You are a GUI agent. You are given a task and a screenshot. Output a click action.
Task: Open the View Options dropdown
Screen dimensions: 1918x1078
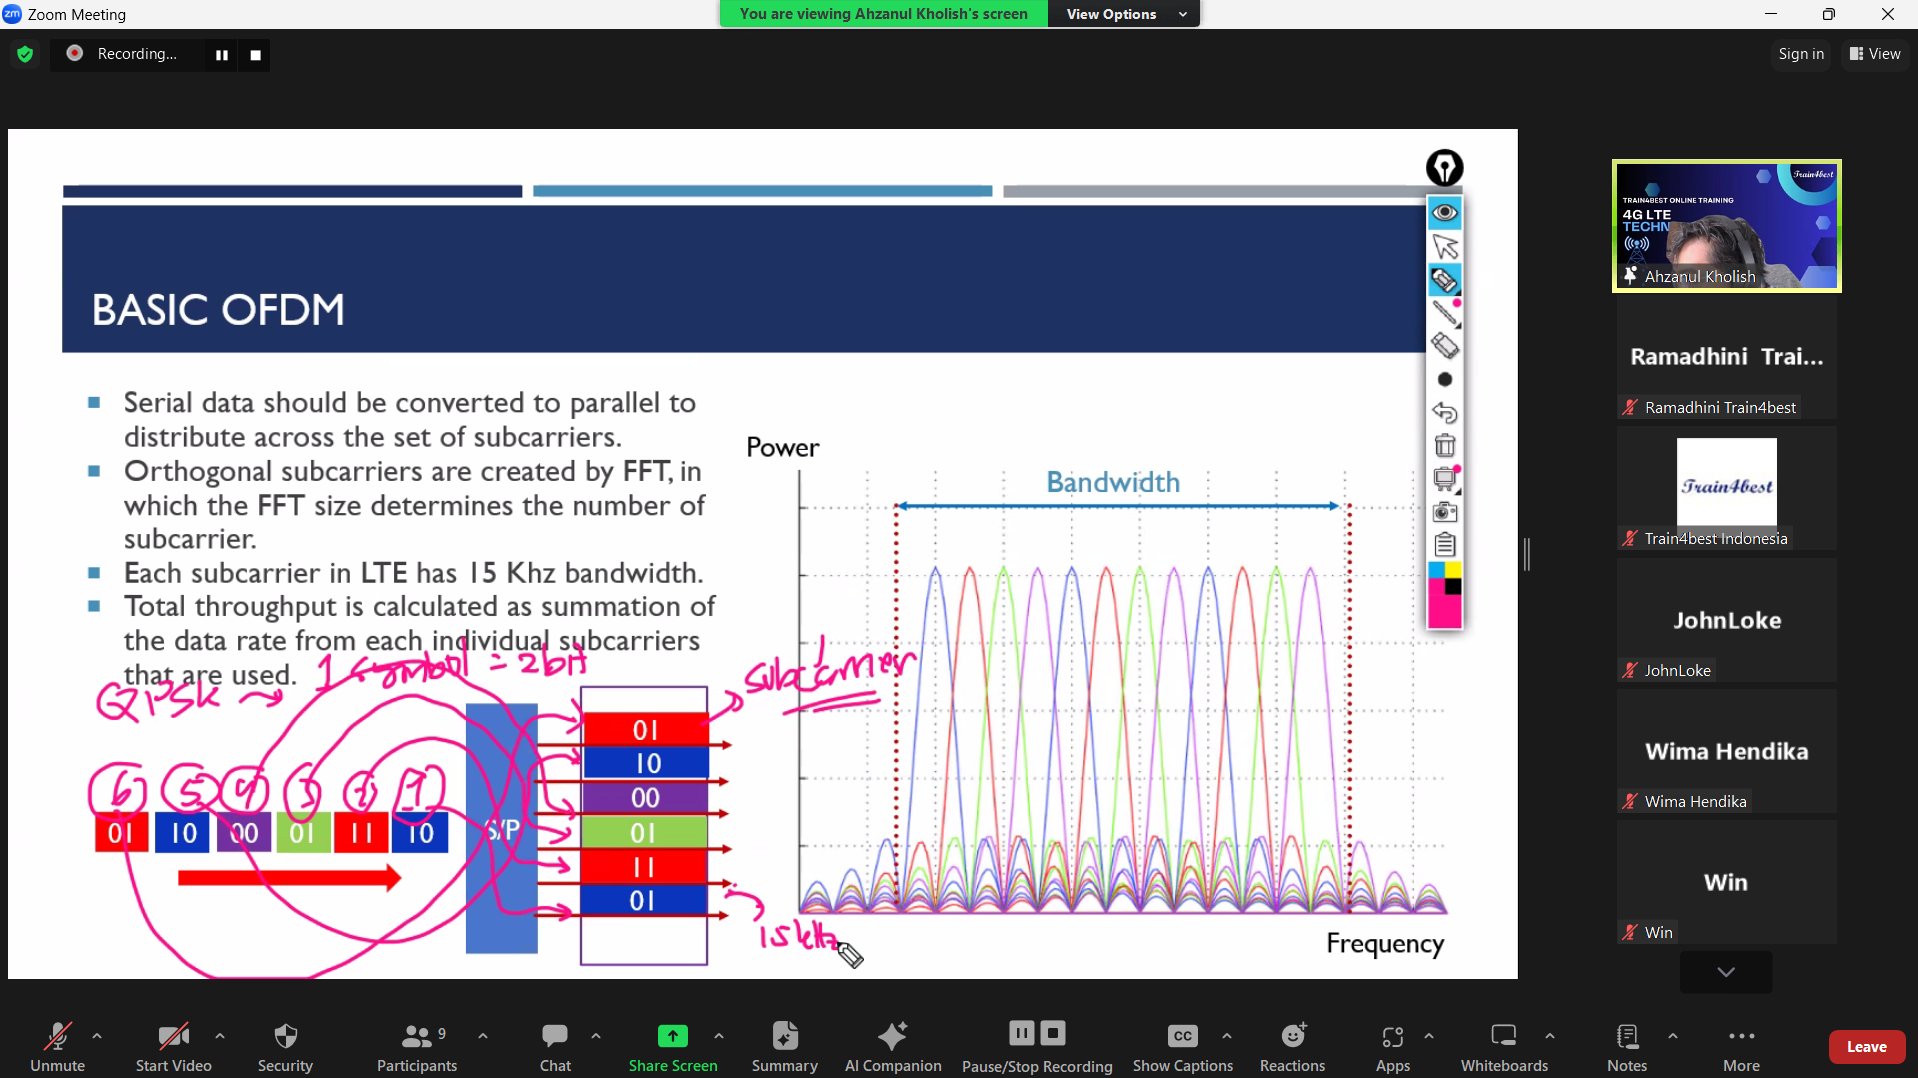point(1122,13)
